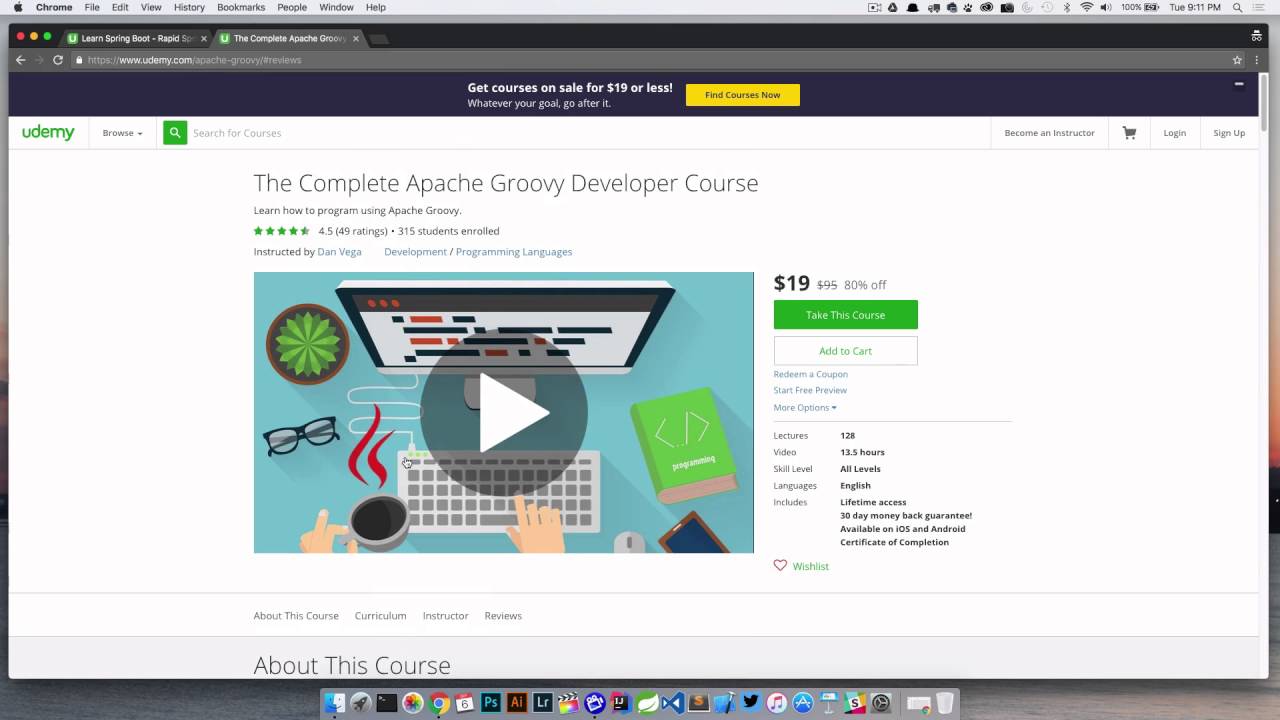Open Visual Studio Code in dock
This screenshot has width=1280, height=720.
pos(673,703)
